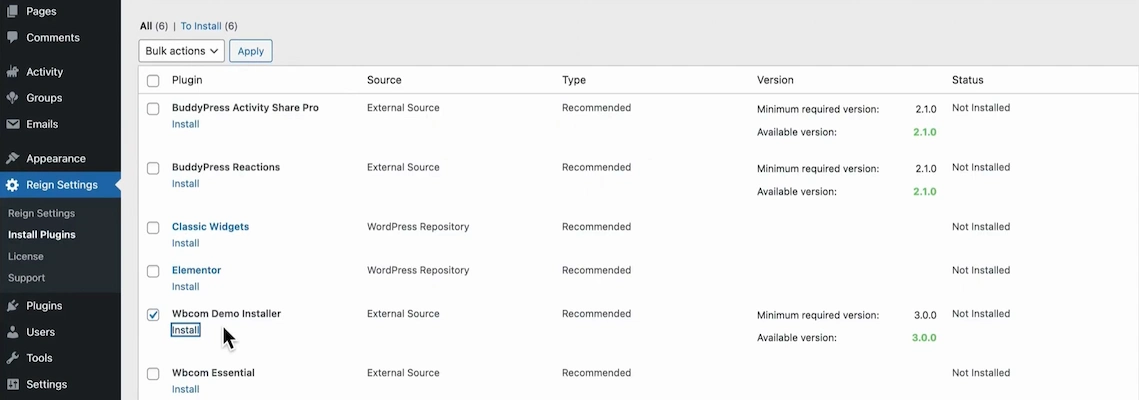Click the Users person icon

pos(12,332)
